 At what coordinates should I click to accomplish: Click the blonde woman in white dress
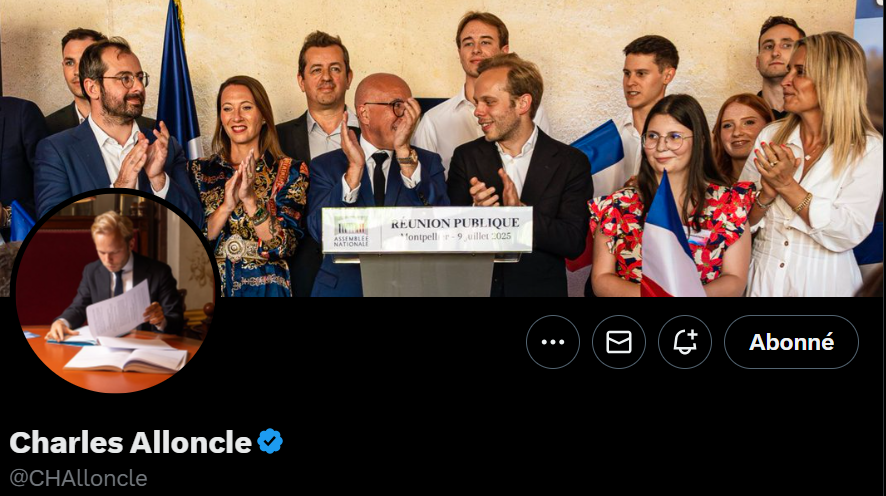point(814,169)
